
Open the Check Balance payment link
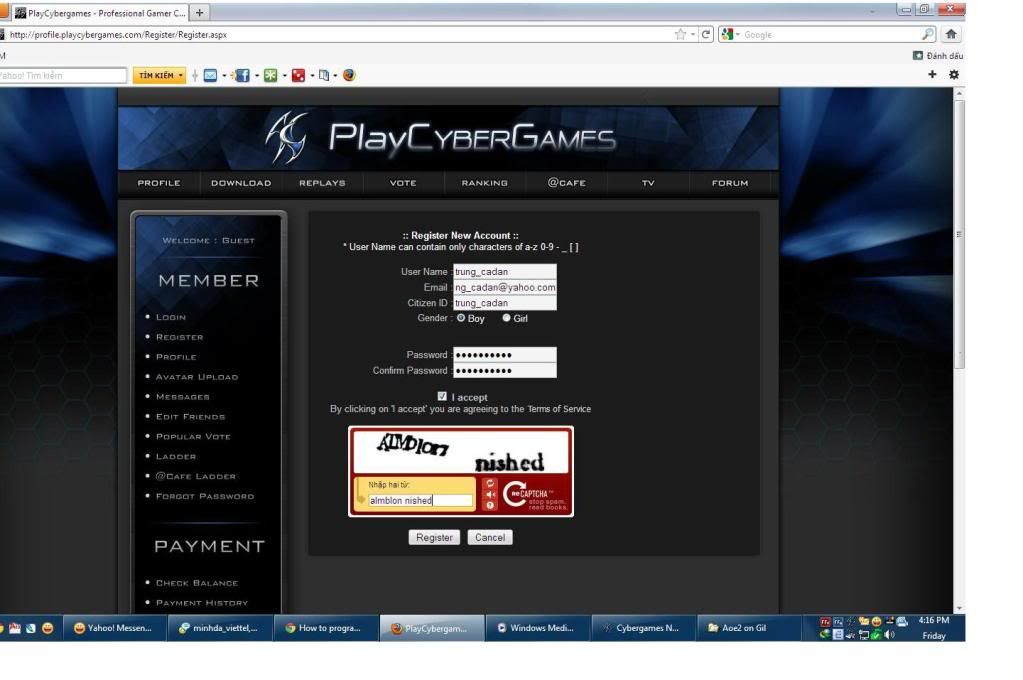[x=197, y=583]
